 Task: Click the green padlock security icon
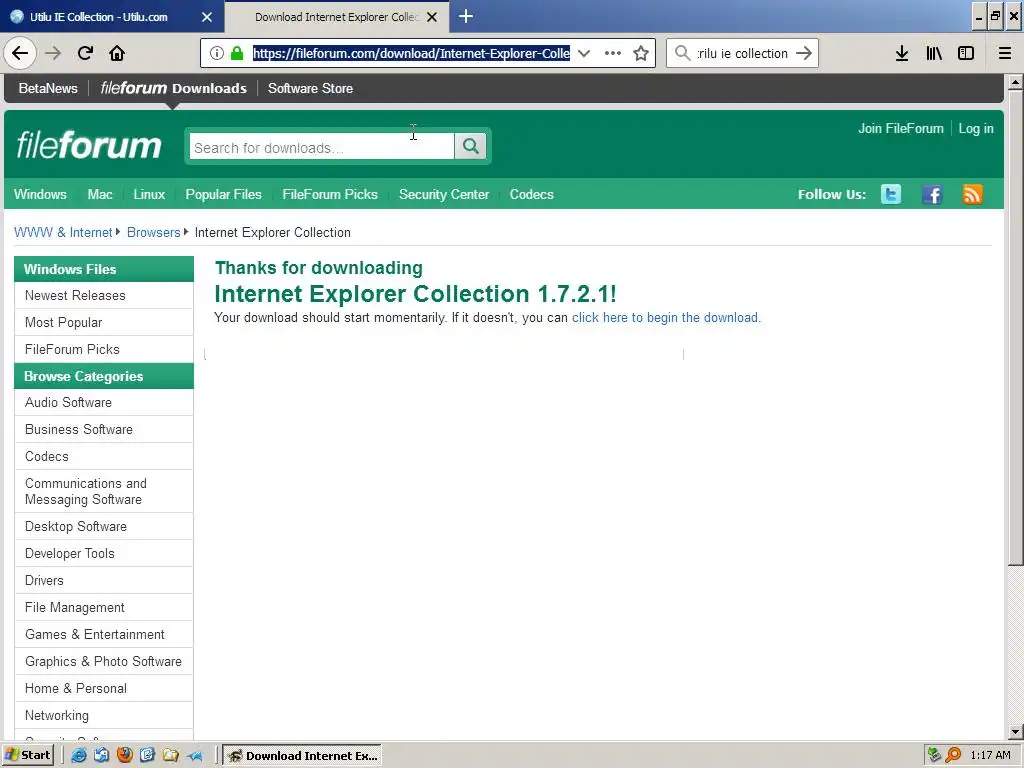click(x=236, y=53)
